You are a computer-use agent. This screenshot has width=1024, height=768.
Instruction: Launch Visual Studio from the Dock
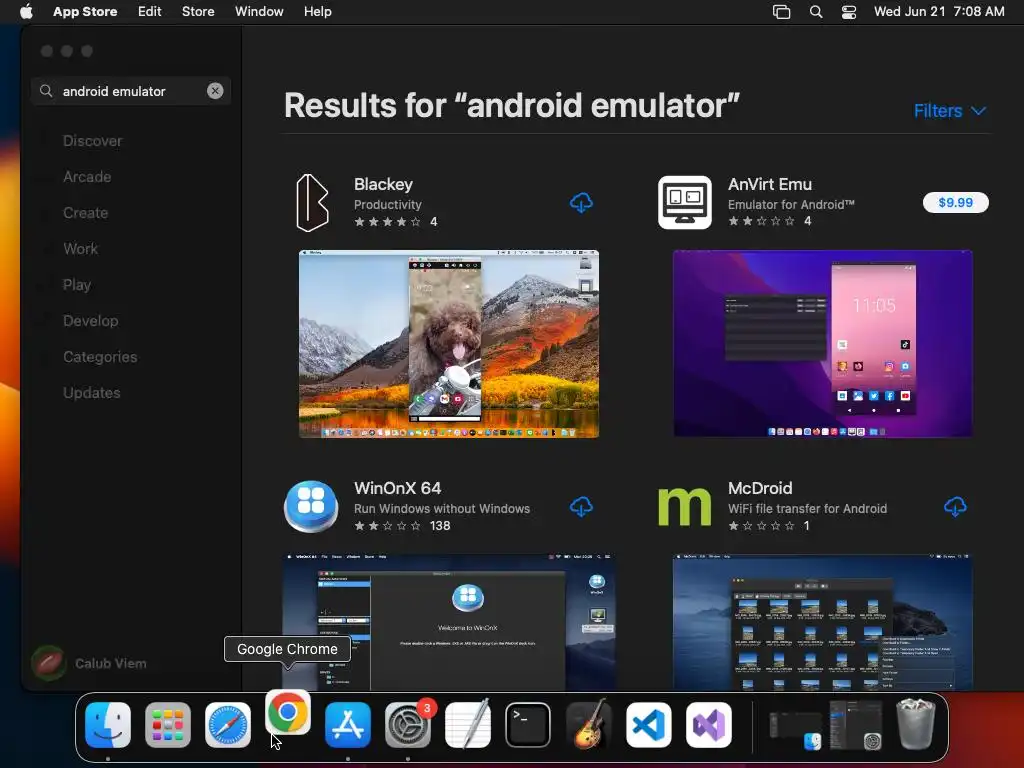709,725
